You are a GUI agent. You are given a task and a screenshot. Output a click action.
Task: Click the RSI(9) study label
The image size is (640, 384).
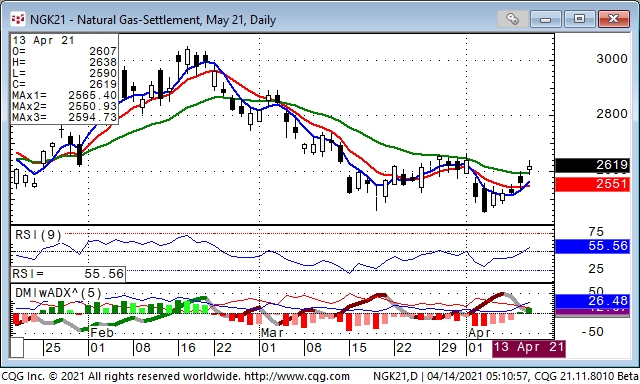click(x=38, y=235)
